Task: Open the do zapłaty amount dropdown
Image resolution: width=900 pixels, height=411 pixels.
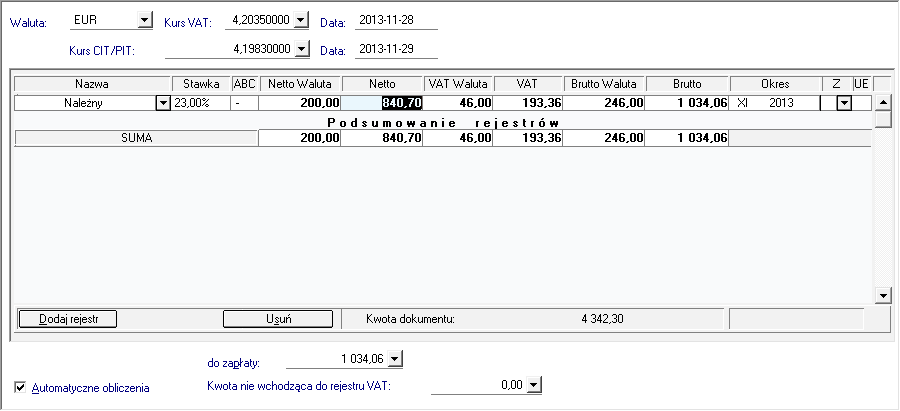Action: coord(394,358)
